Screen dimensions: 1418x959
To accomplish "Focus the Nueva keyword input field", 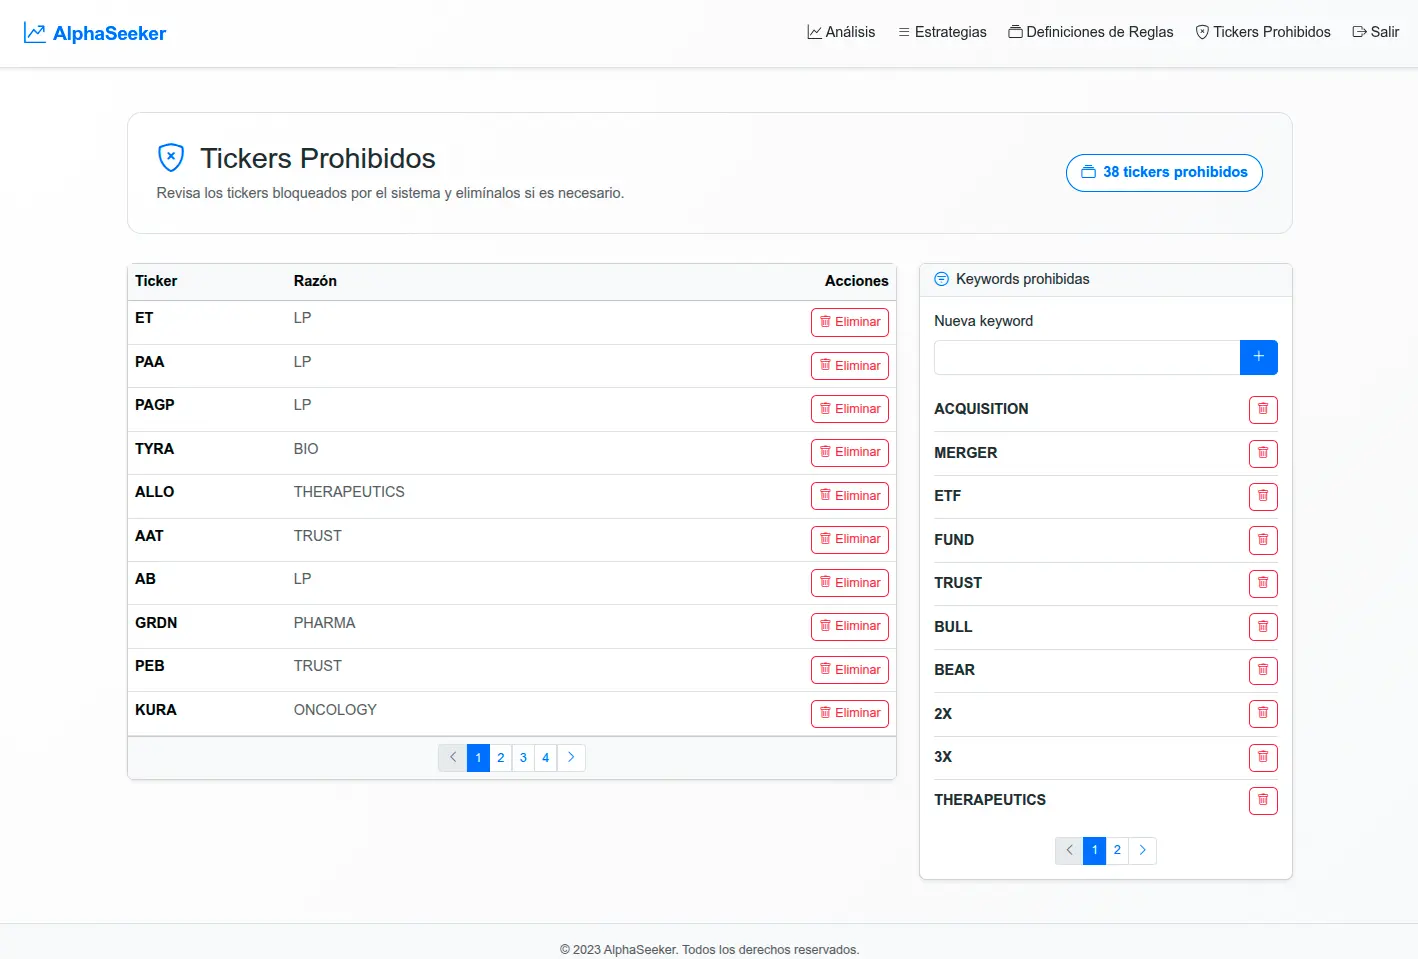I will click(x=1087, y=357).
